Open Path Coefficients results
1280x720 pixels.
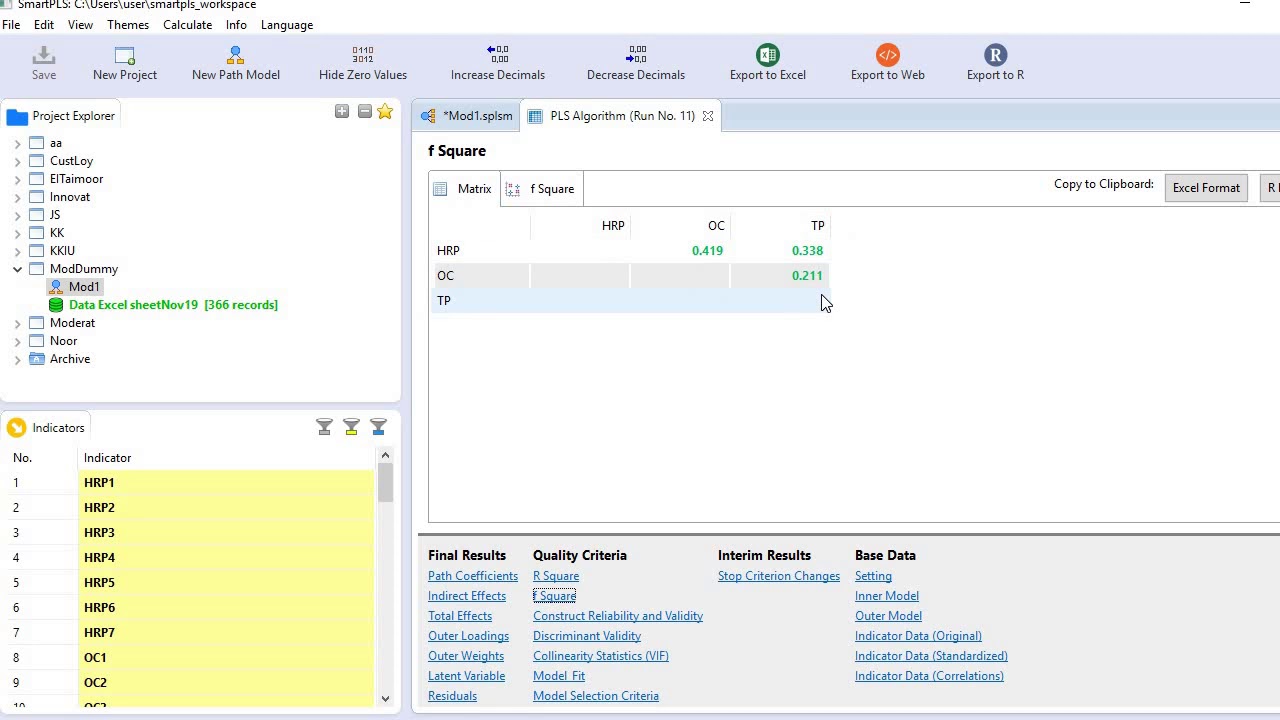click(x=473, y=576)
